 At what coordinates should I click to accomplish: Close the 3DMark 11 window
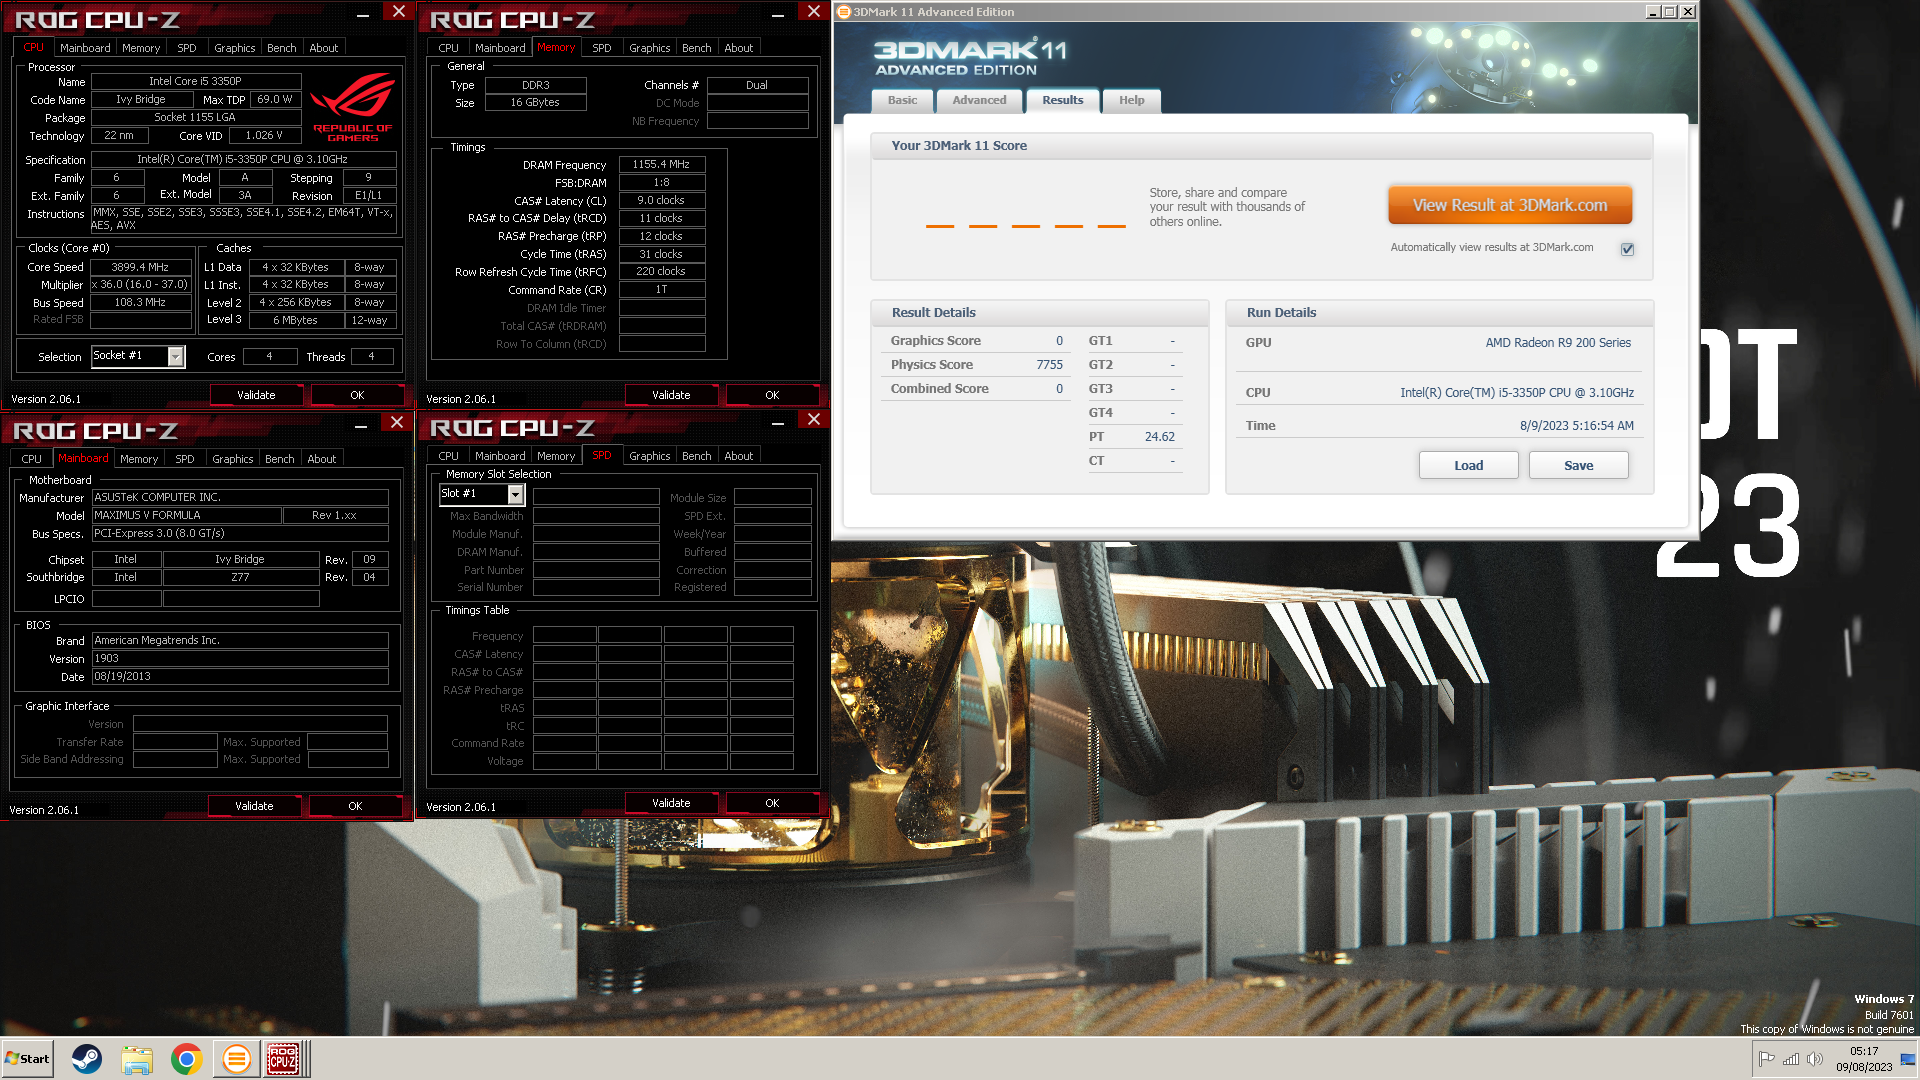click(x=1688, y=12)
